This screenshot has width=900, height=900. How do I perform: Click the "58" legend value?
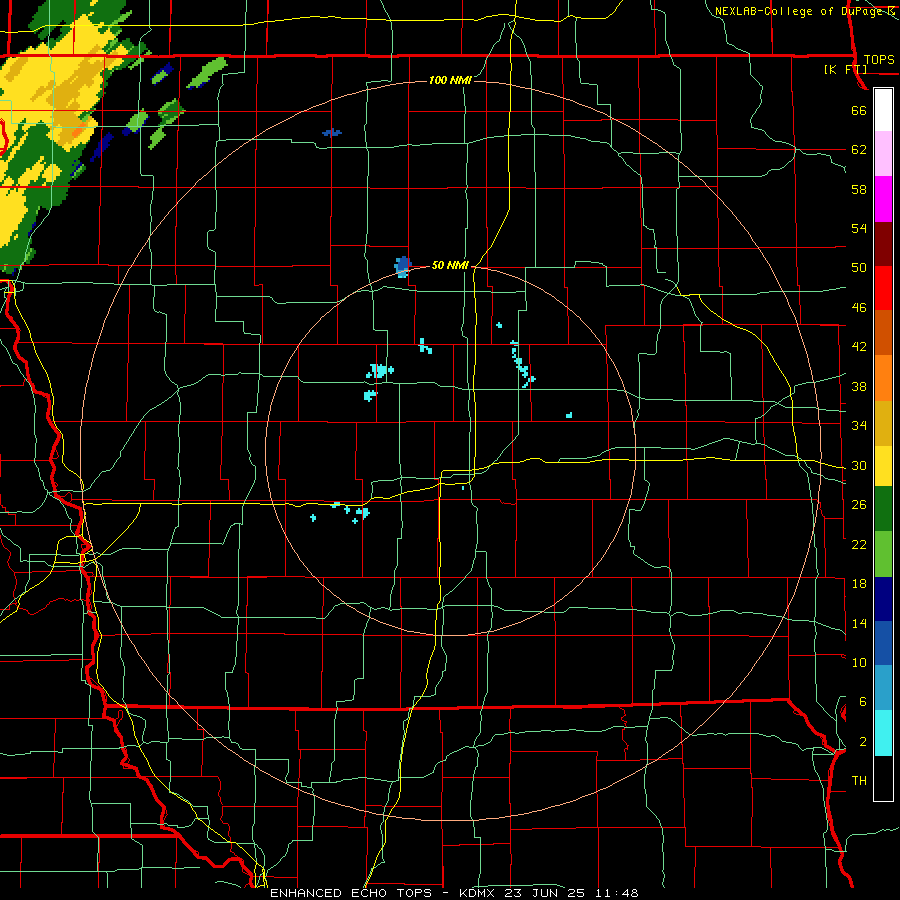(859, 189)
